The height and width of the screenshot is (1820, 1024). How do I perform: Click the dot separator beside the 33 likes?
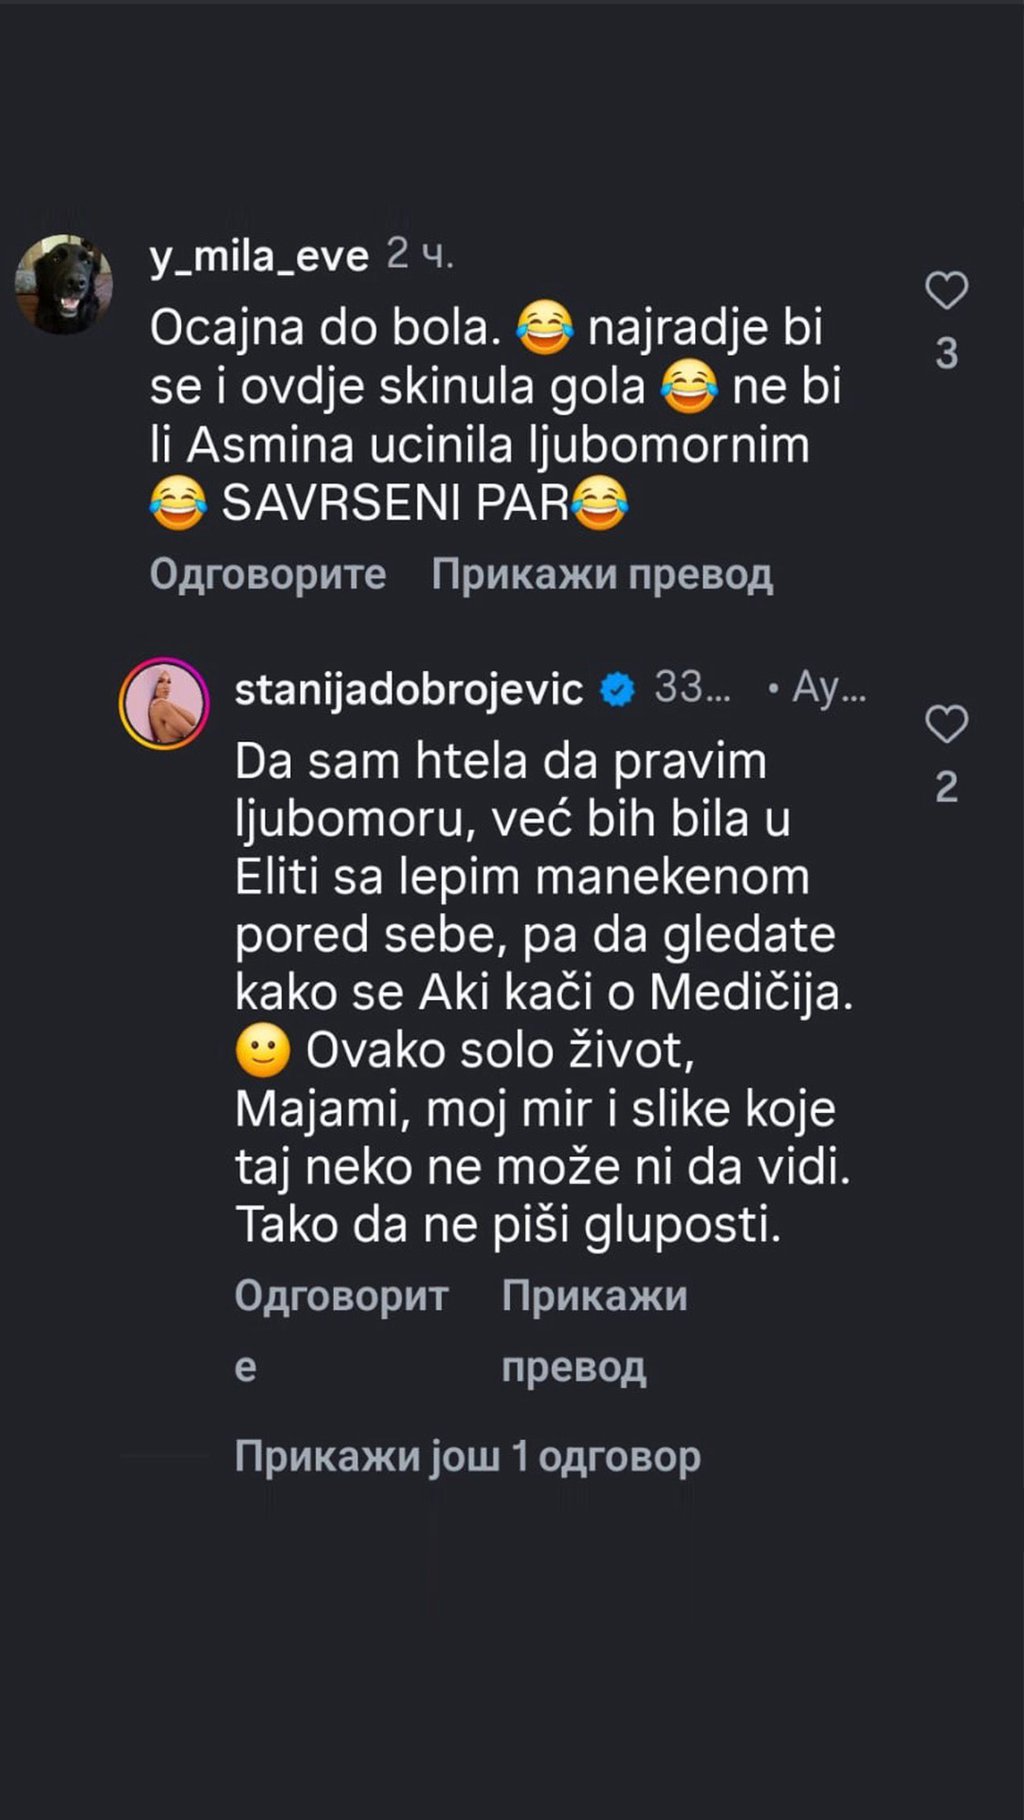(774, 687)
